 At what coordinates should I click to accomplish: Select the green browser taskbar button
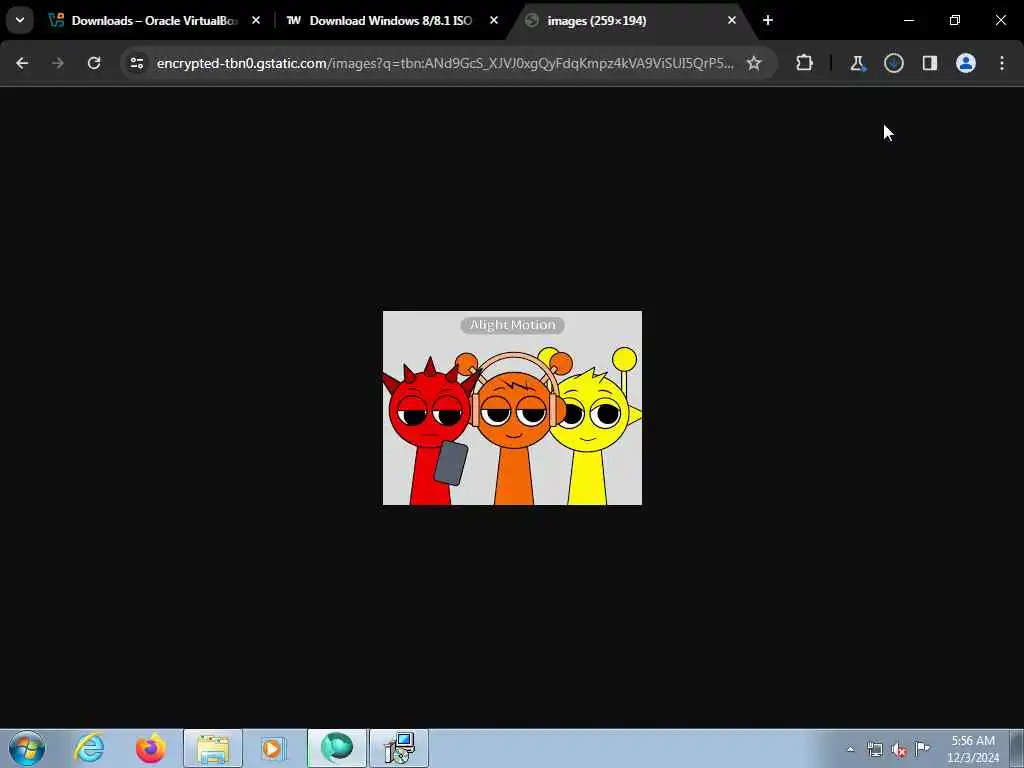click(337, 748)
